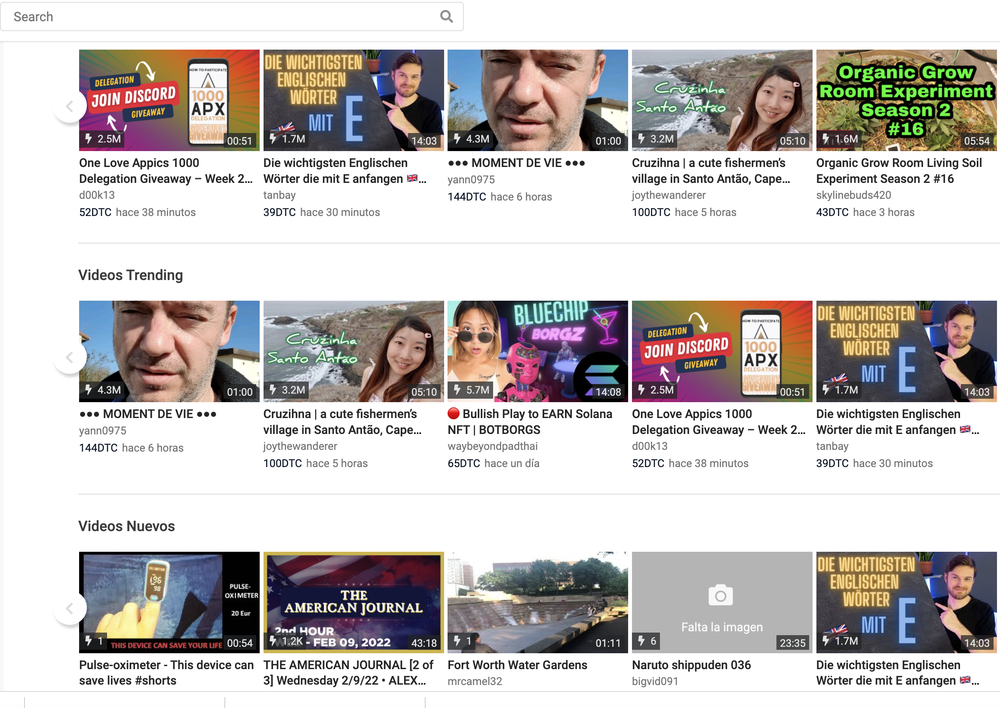1000x708 pixels.
Task: Open the video titled Fort Worth Water Gardens
Action: click(x=517, y=665)
